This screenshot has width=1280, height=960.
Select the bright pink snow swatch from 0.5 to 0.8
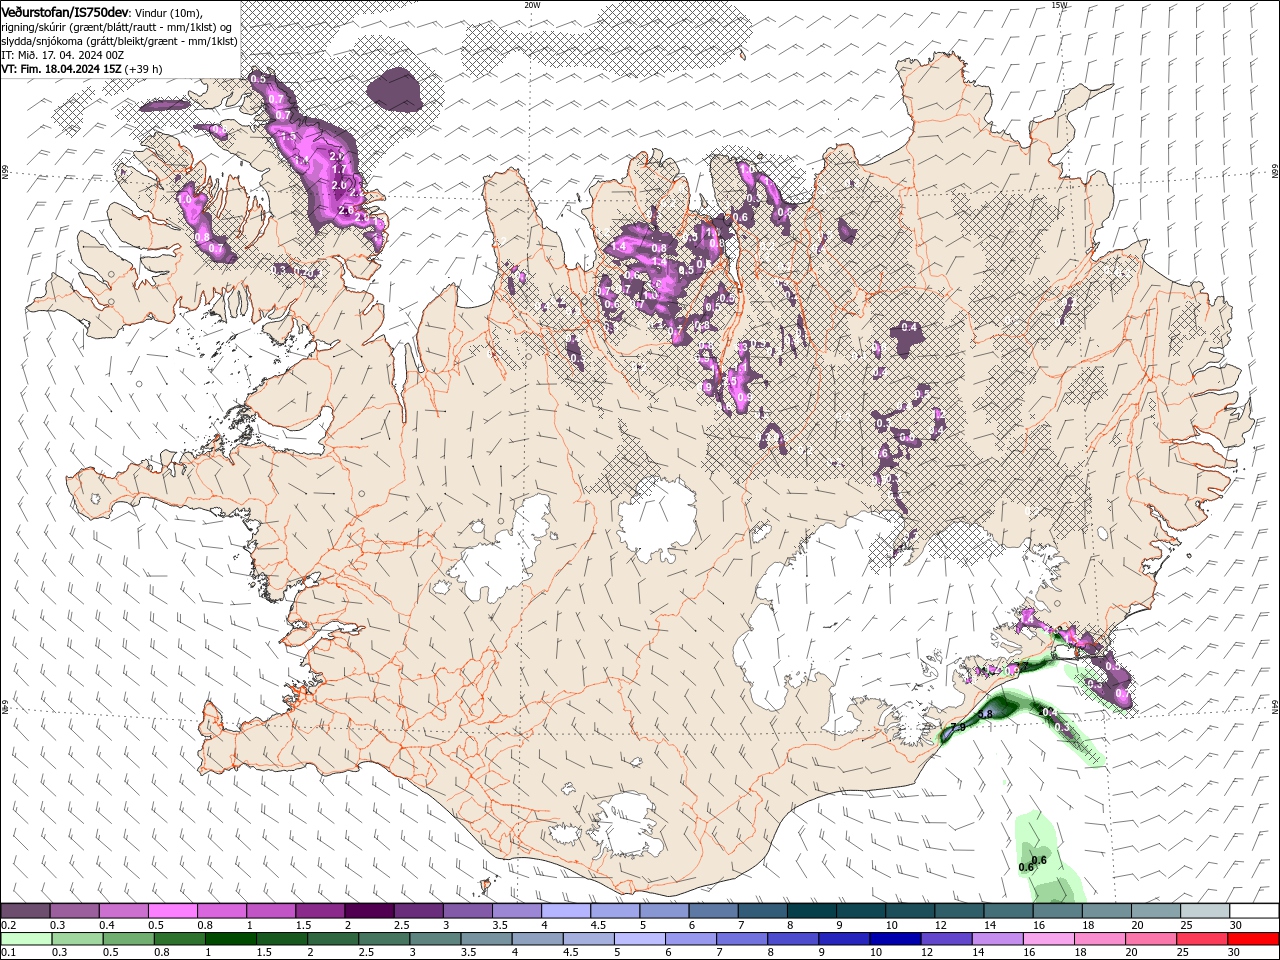[x=172, y=911]
